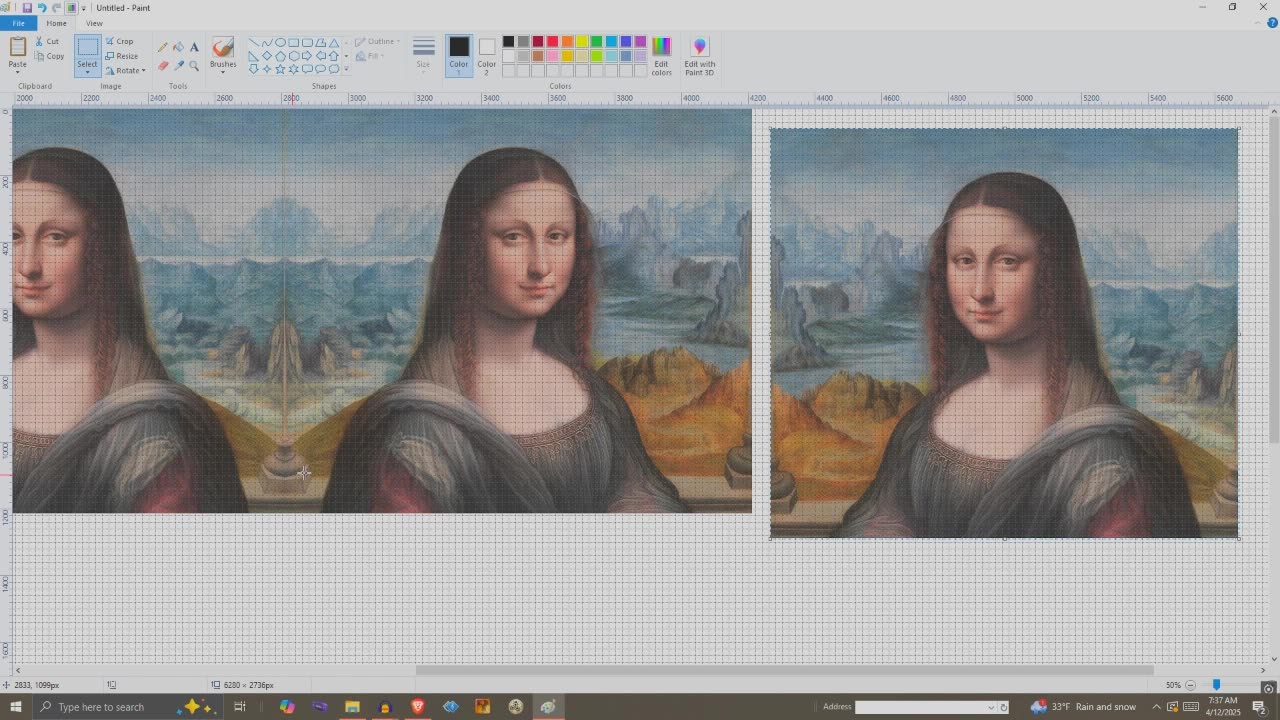1280x720 pixels.
Task: Open Task View on the taskbar
Action: (x=240, y=707)
